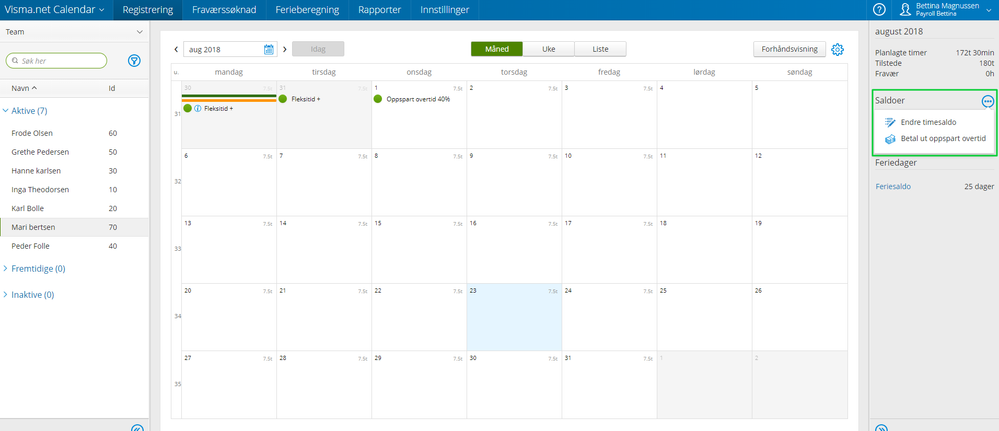Open the Feriesaldo link
Viewport: 999px width, 431px height.
(893, 187)
